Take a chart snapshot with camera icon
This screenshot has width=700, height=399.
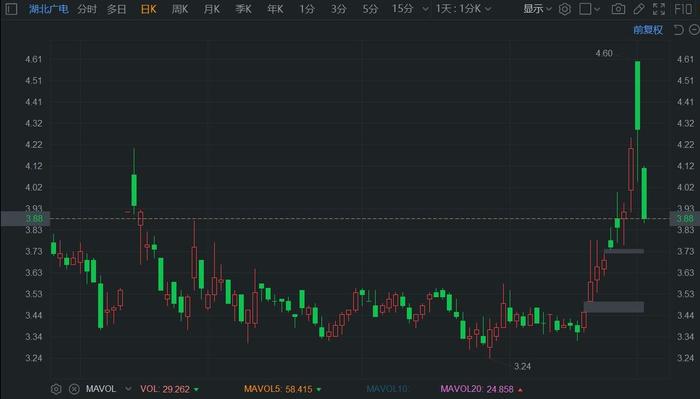618,9
